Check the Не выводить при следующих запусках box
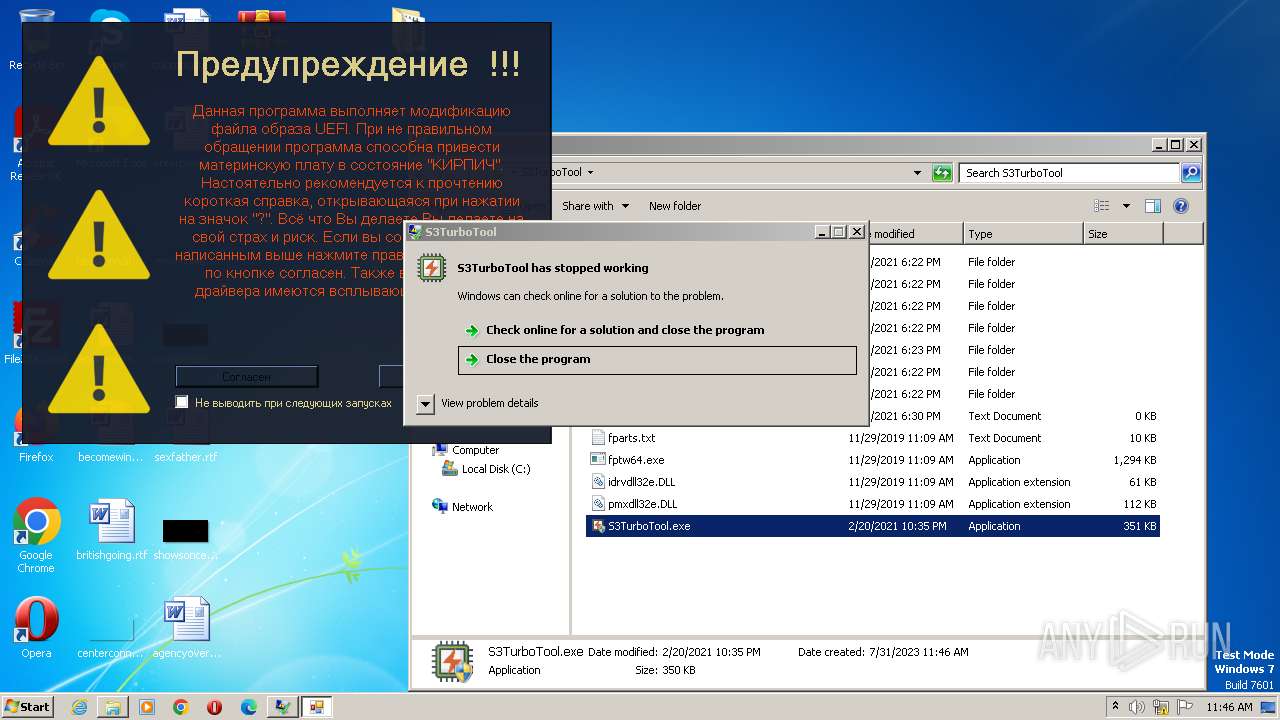Image resolution: width=1280 pixels, height=720 pixels. point(182,402)
